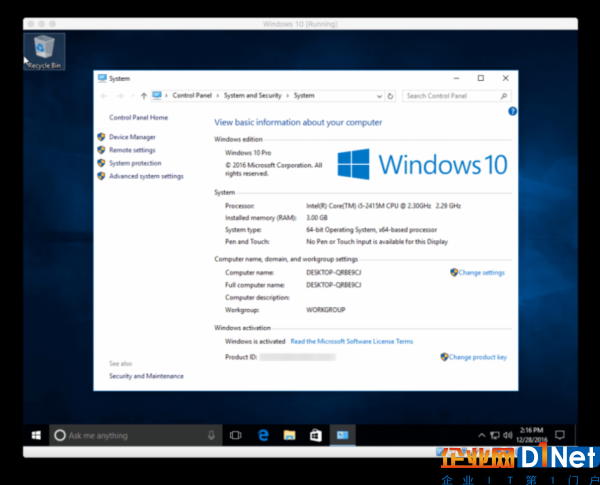Open the network tray icon

tap(495, 435)
